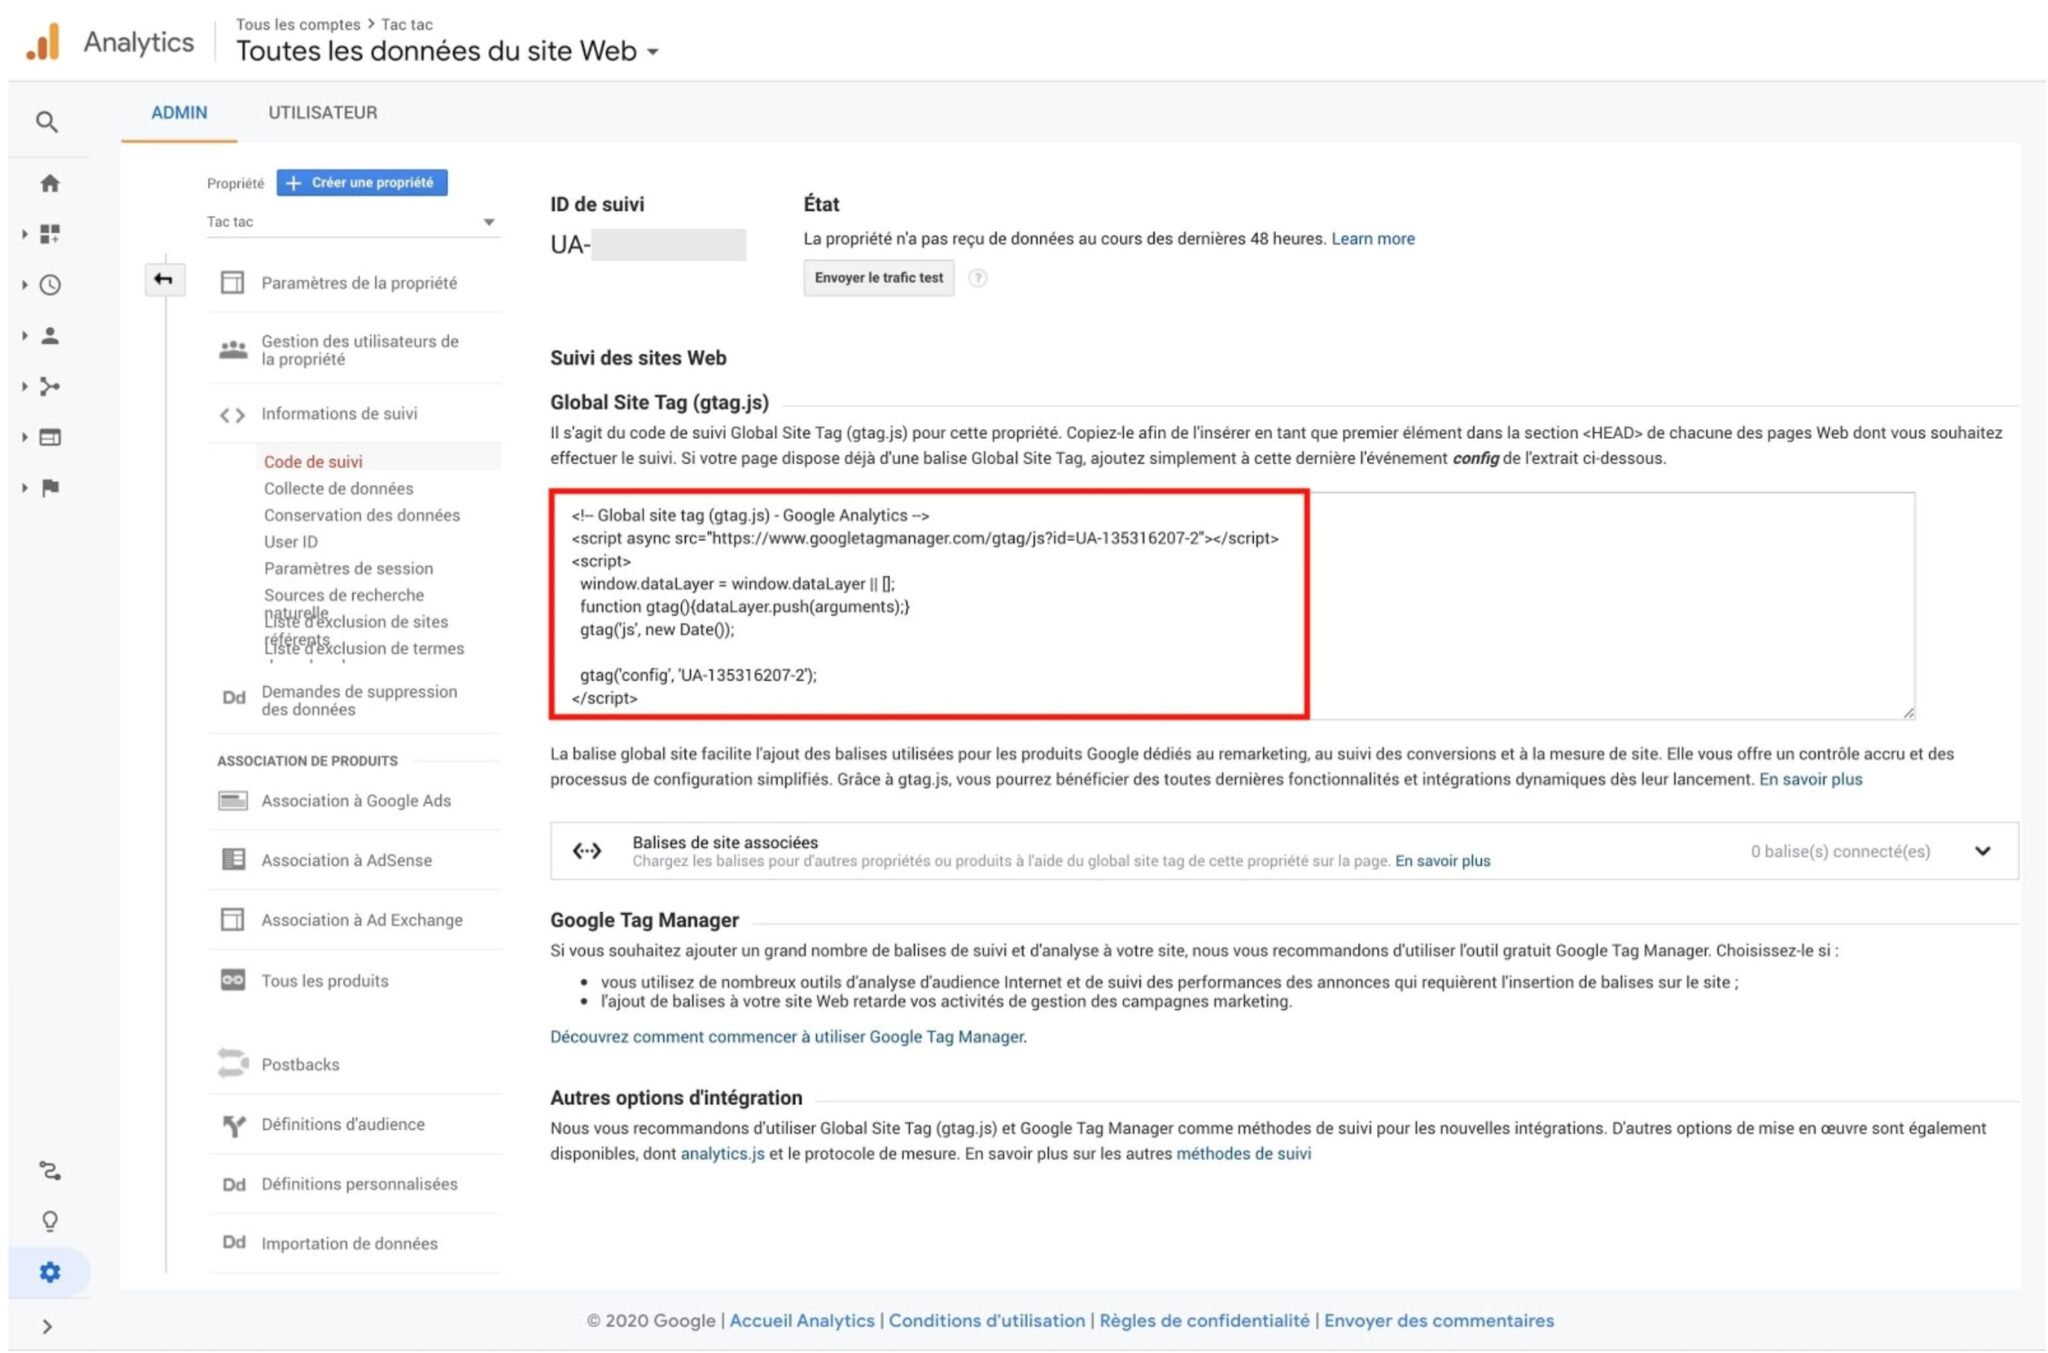
Task: Select Paramètres de session menu item
Action: (348, 568)
